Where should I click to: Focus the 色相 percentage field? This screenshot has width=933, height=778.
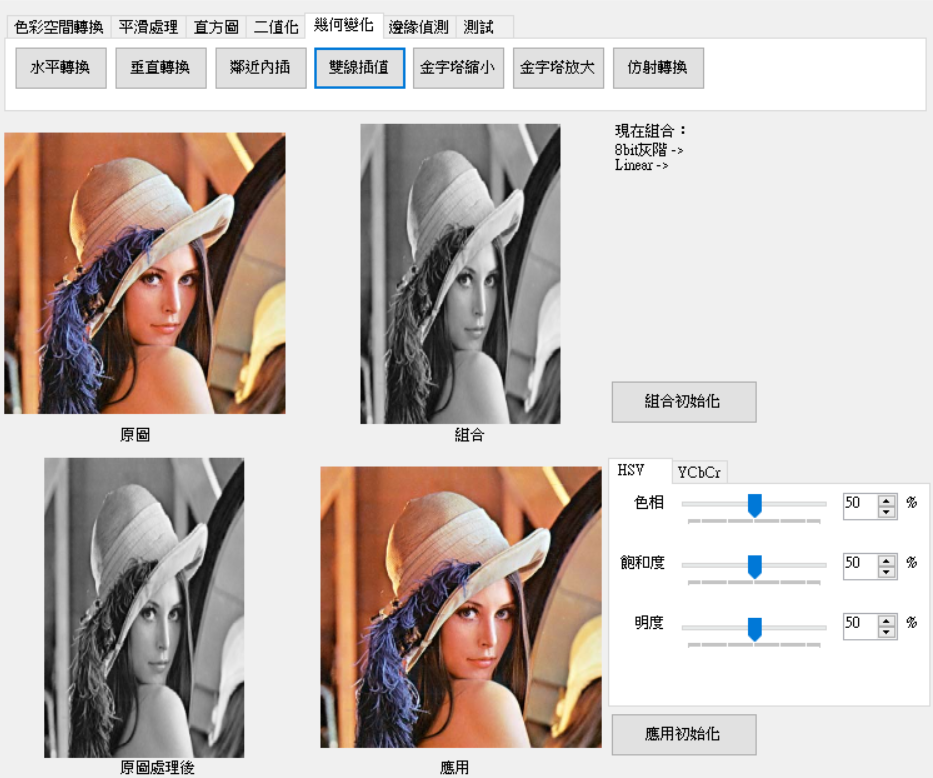pos(860,506)
